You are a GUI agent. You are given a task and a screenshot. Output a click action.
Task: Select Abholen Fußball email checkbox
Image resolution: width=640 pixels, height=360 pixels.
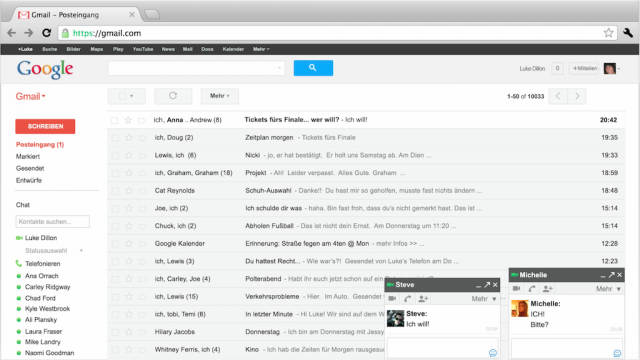pyautogui.click(x=115, y=226)
